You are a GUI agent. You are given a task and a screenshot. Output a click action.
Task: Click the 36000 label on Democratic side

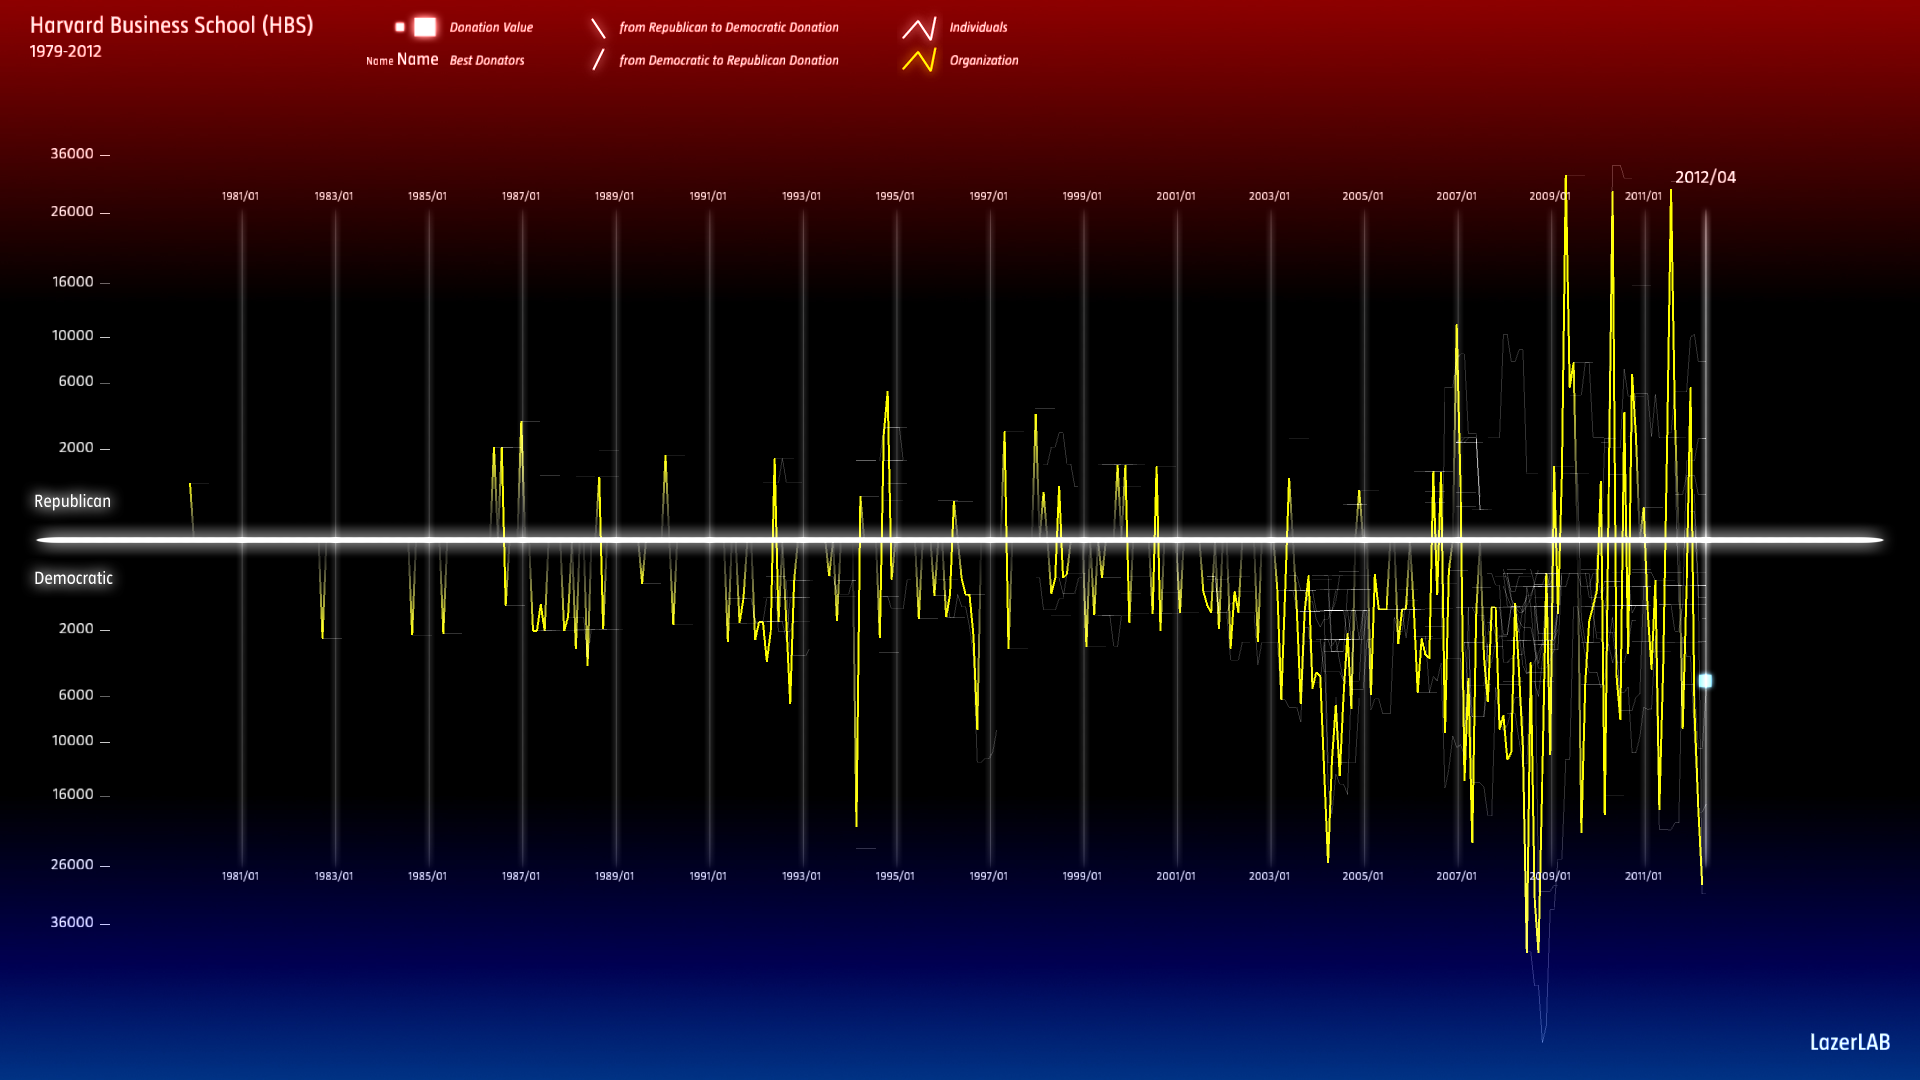pyautogui.click(x=72, y=923)
